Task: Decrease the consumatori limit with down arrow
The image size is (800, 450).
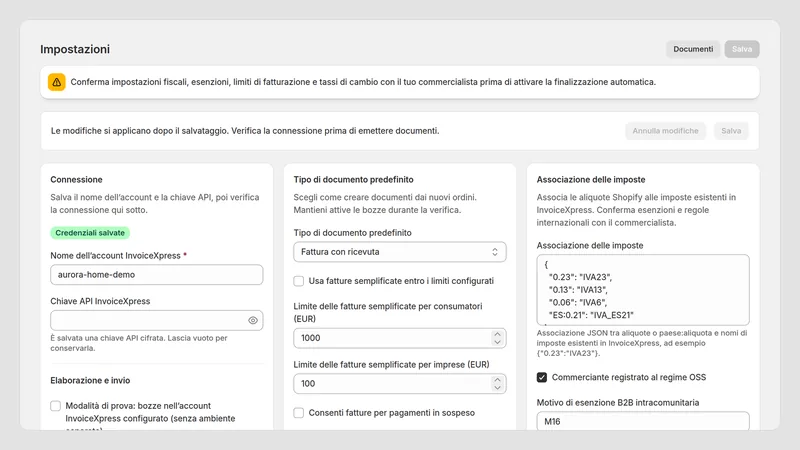Action: [497, 342]
